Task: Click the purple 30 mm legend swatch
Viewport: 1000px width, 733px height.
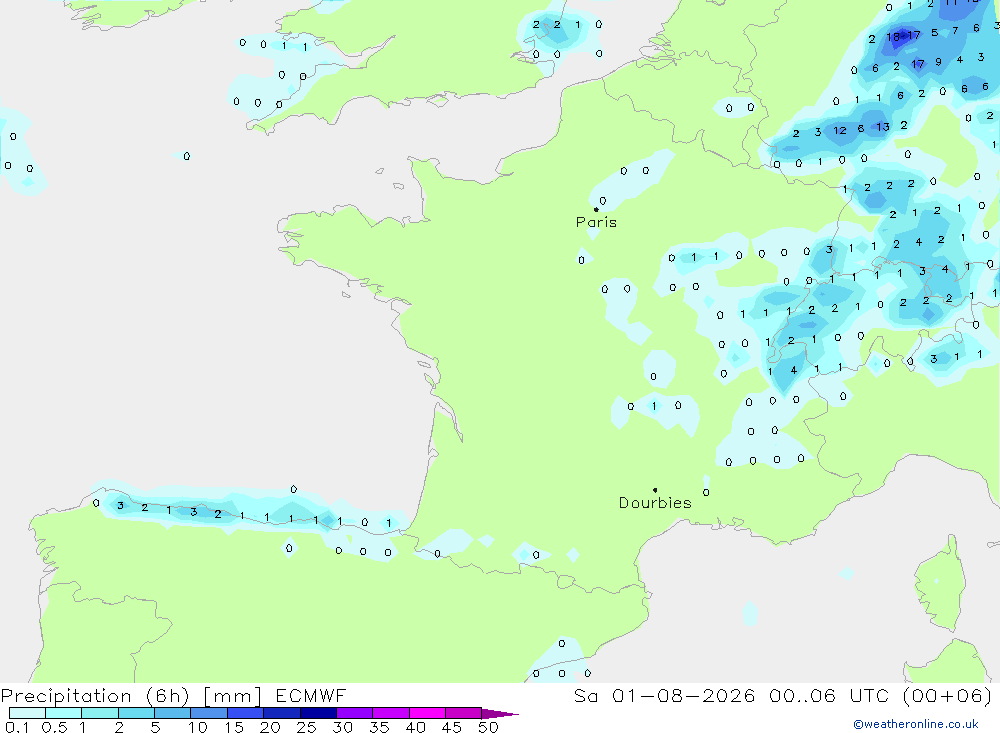Action: (355, 713)
